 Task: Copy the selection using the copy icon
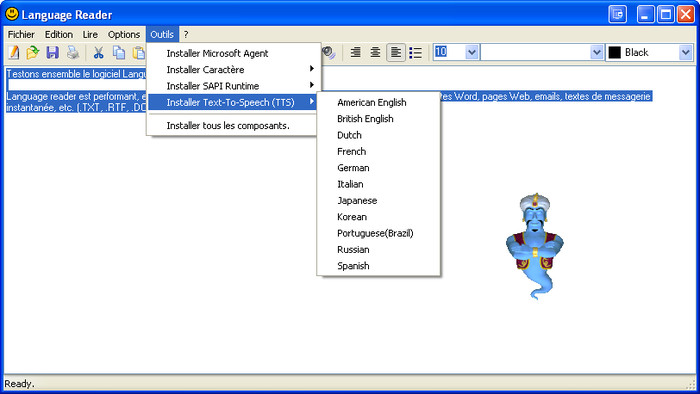coord(119,53)
